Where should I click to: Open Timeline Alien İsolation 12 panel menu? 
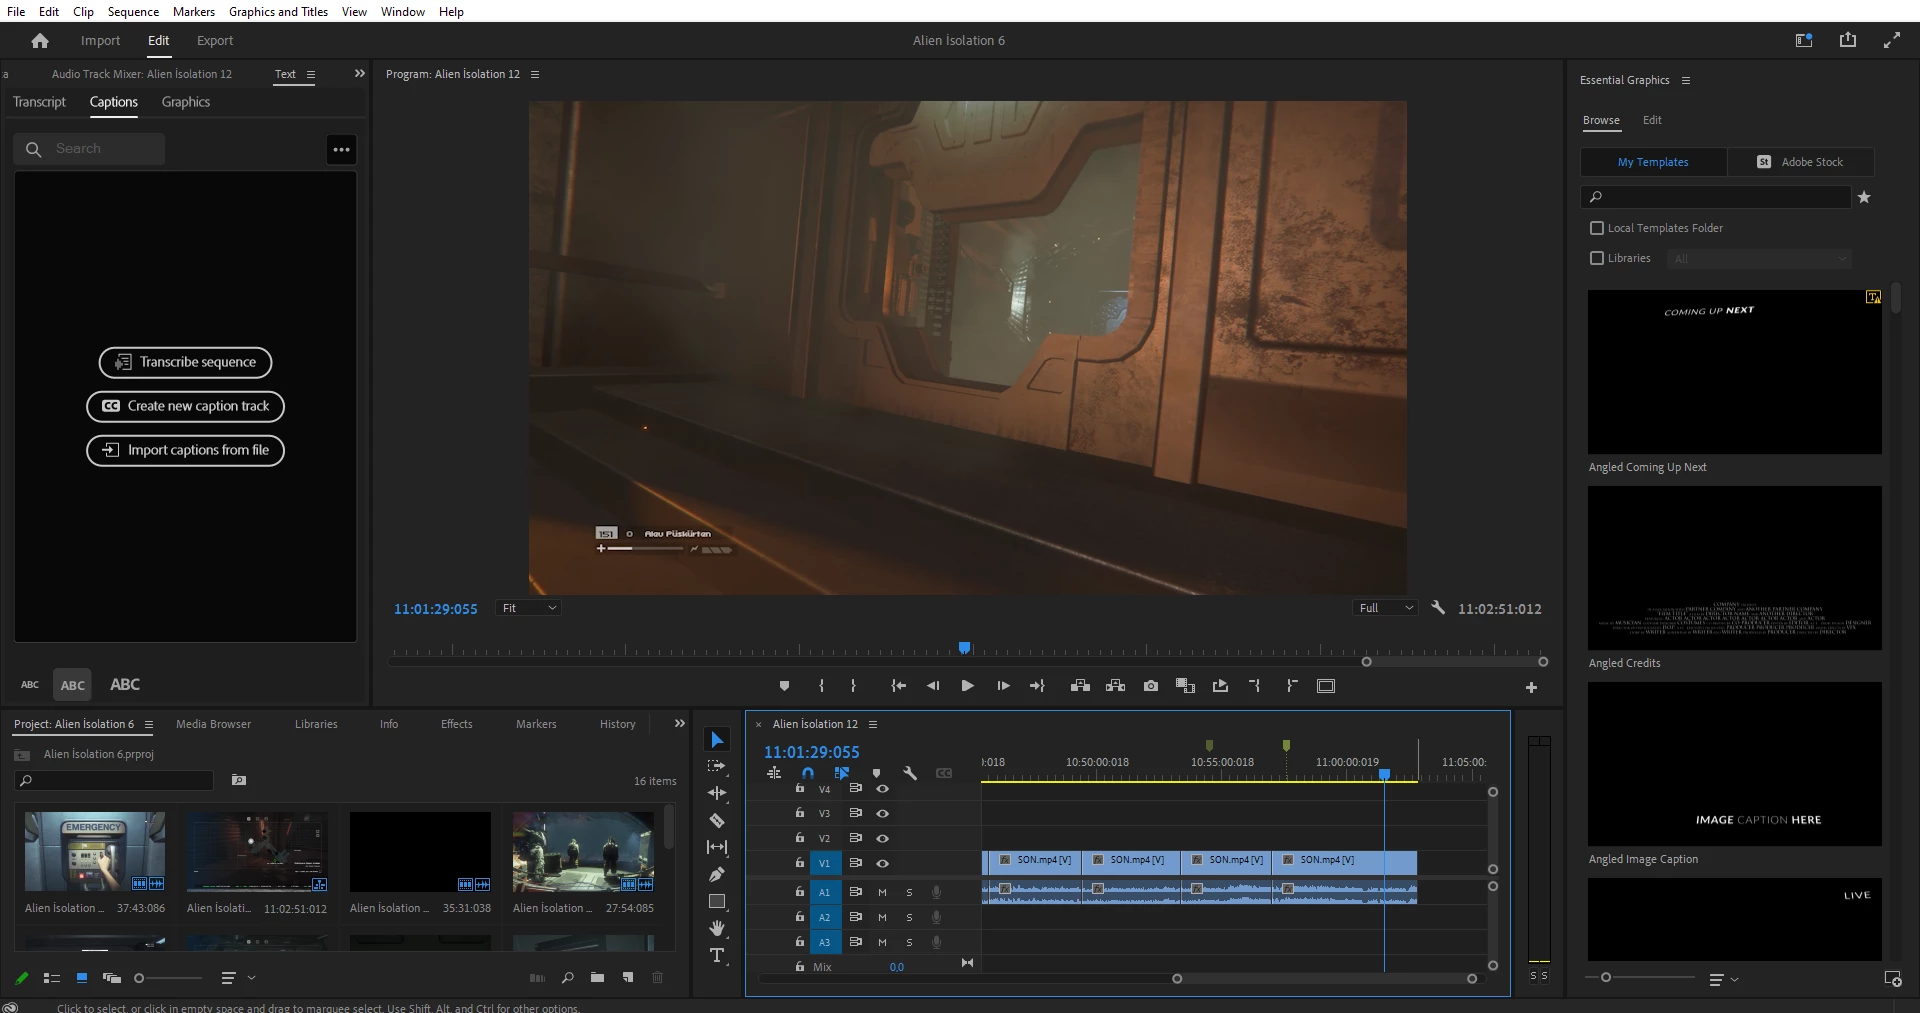point(873,724)
